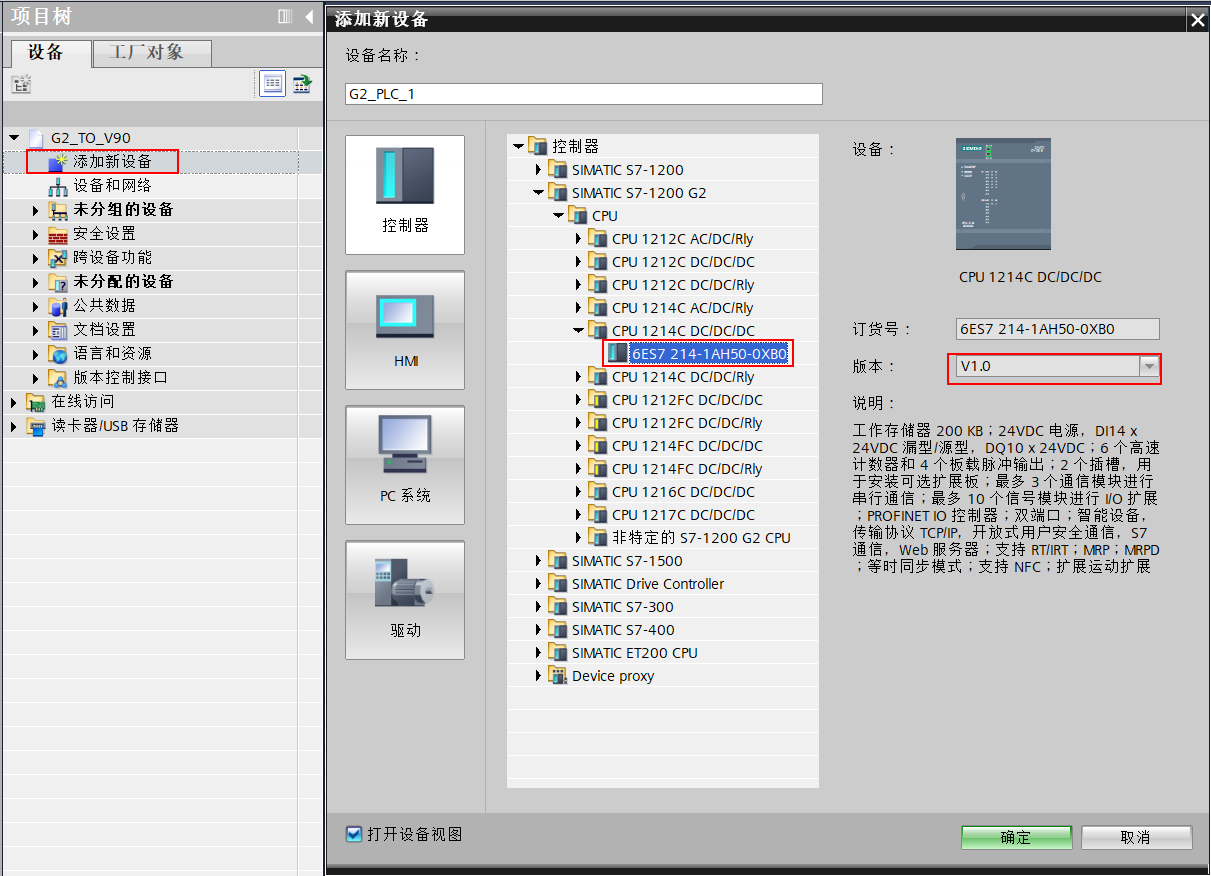
Task: Select the 驱动 device category icon
Action: (404, 600)
